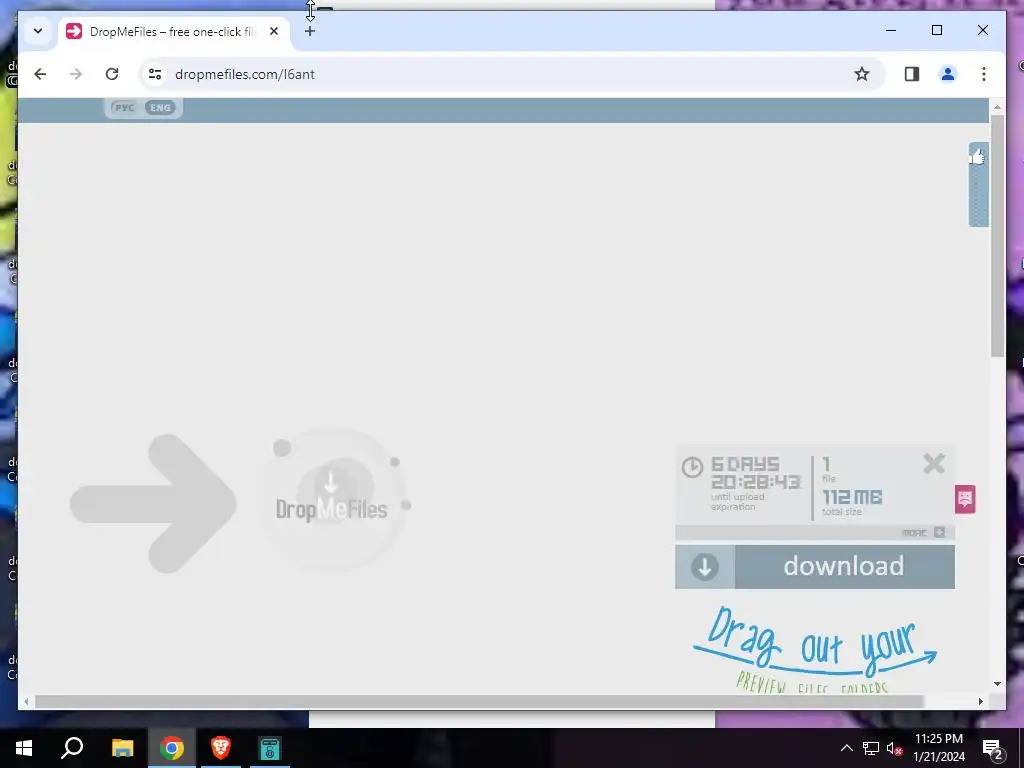
Task: Open a new browser tab
Action: [x=310, y=31]
